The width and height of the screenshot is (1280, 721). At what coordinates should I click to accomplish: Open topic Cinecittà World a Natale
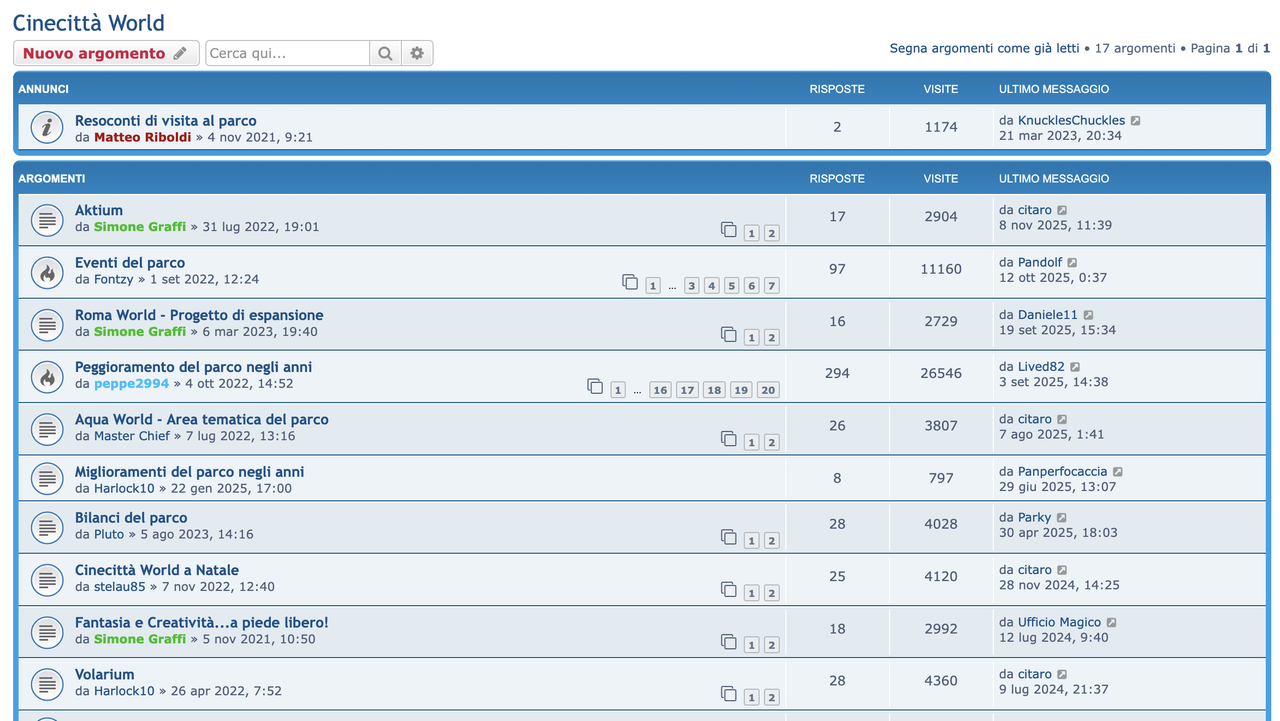[157, 570]
